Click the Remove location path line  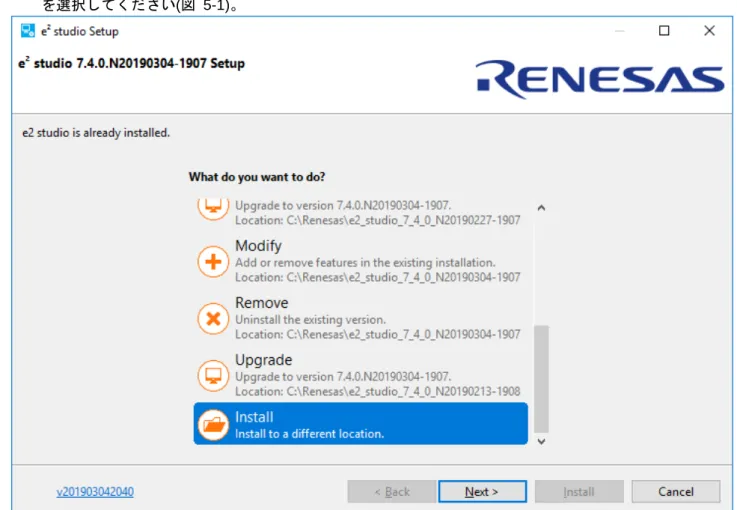[x=377, y=334]
